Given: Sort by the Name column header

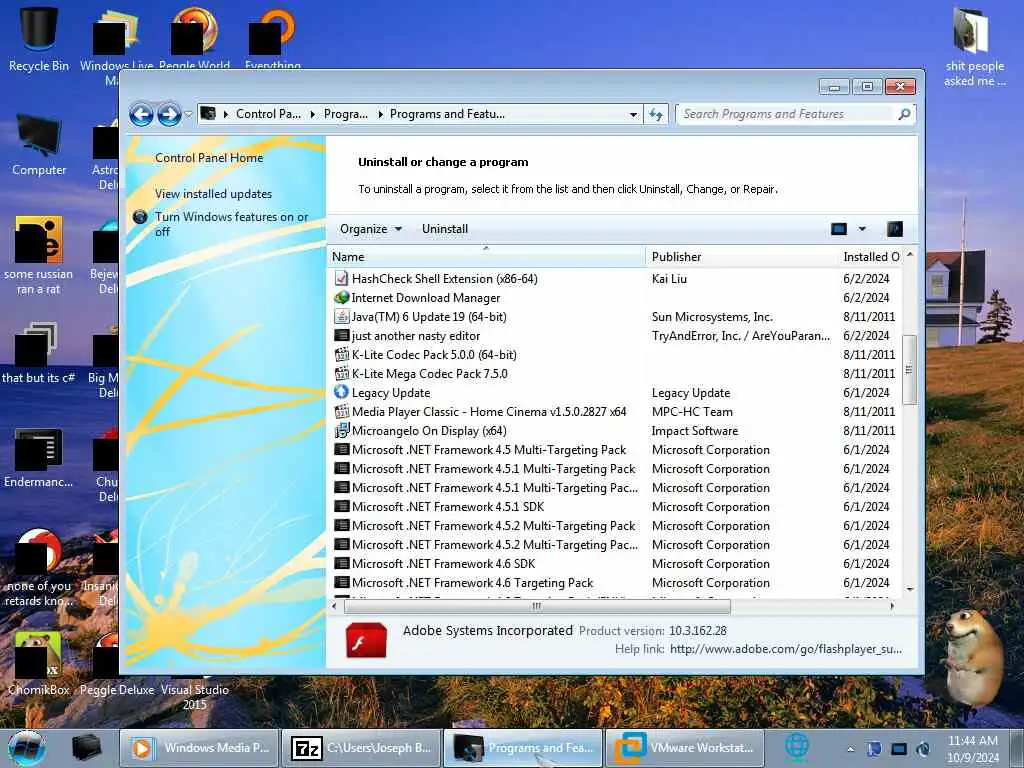Looking at the screenshot, I should 486,257.
